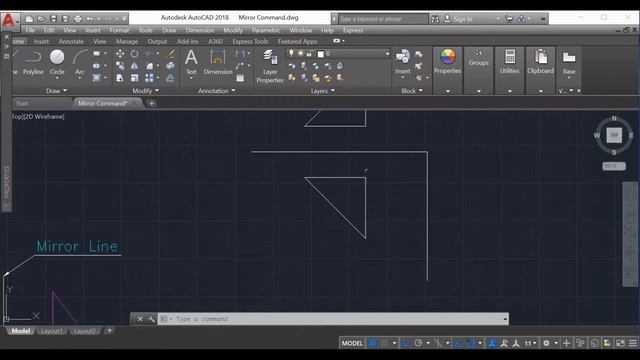This screenshot has height=360, width=640.
Task: Select the Erase tool in Modify panel
Action: point(171,53)
